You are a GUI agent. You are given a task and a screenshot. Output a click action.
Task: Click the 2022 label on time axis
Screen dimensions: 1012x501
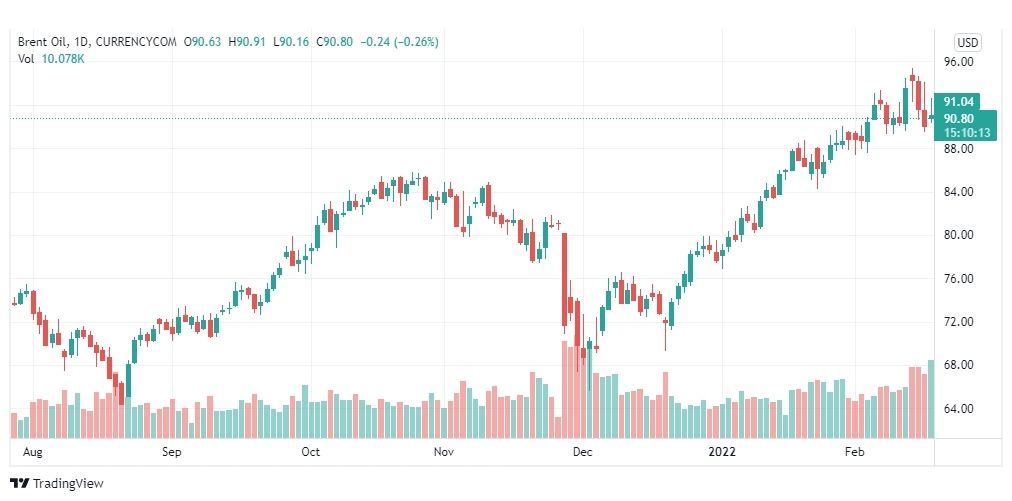point(722,452)
